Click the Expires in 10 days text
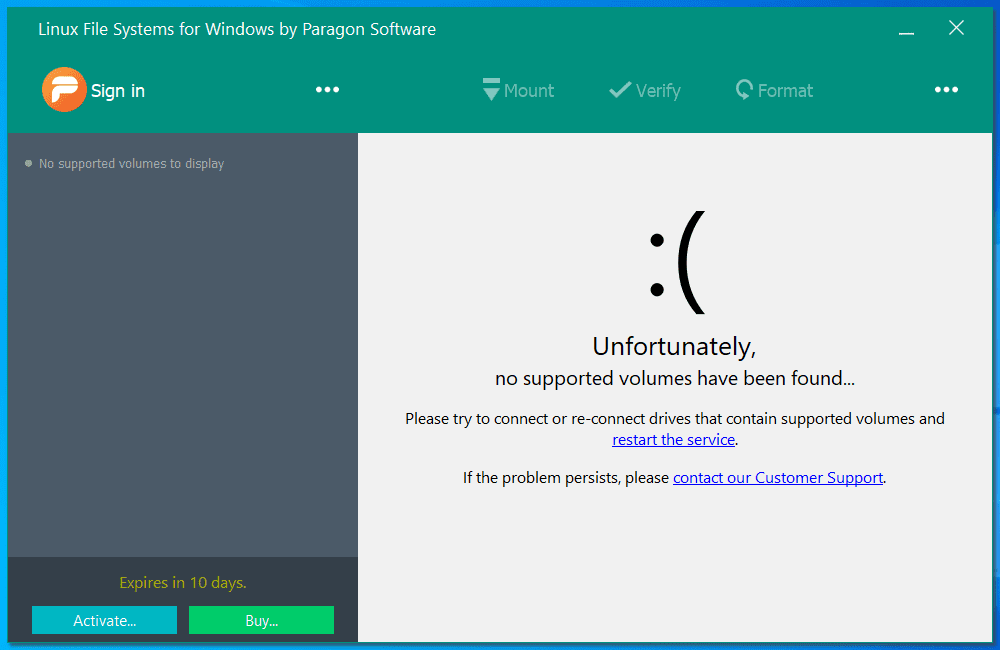The height and width of the screenshot is (650, 1000). (182, 582)
